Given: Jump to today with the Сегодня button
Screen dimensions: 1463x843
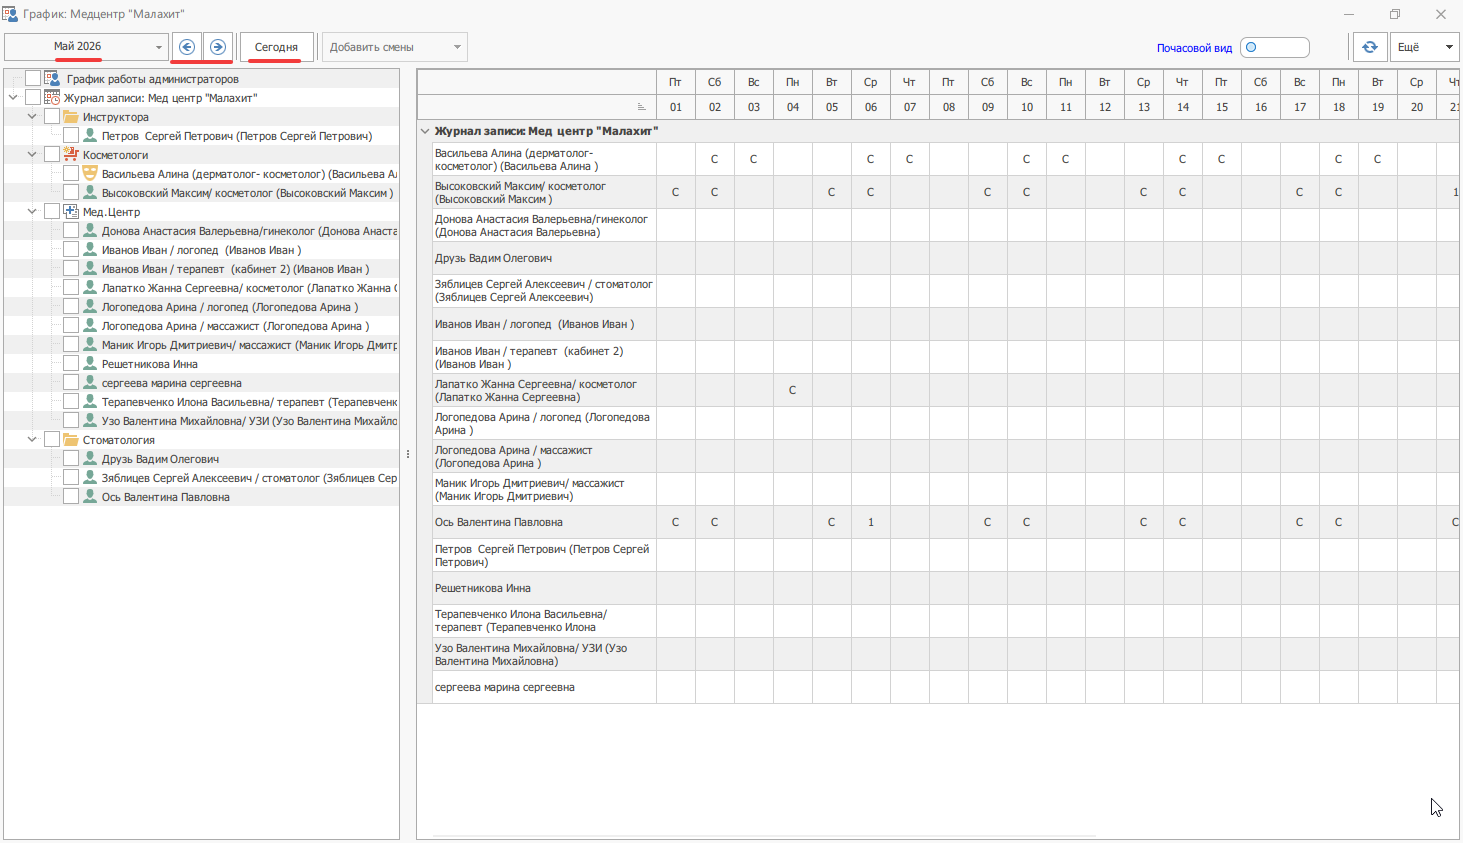Looking at the screenshot, I should point(276,47).
